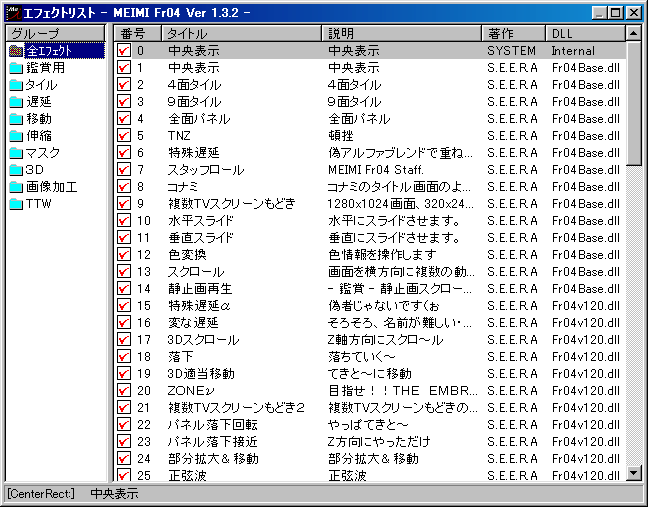The height and width of the screenshot is (507, 648).
Task: Select the 部分拡大＆移動 title in row 24
Action: click(x=213, y=459)
